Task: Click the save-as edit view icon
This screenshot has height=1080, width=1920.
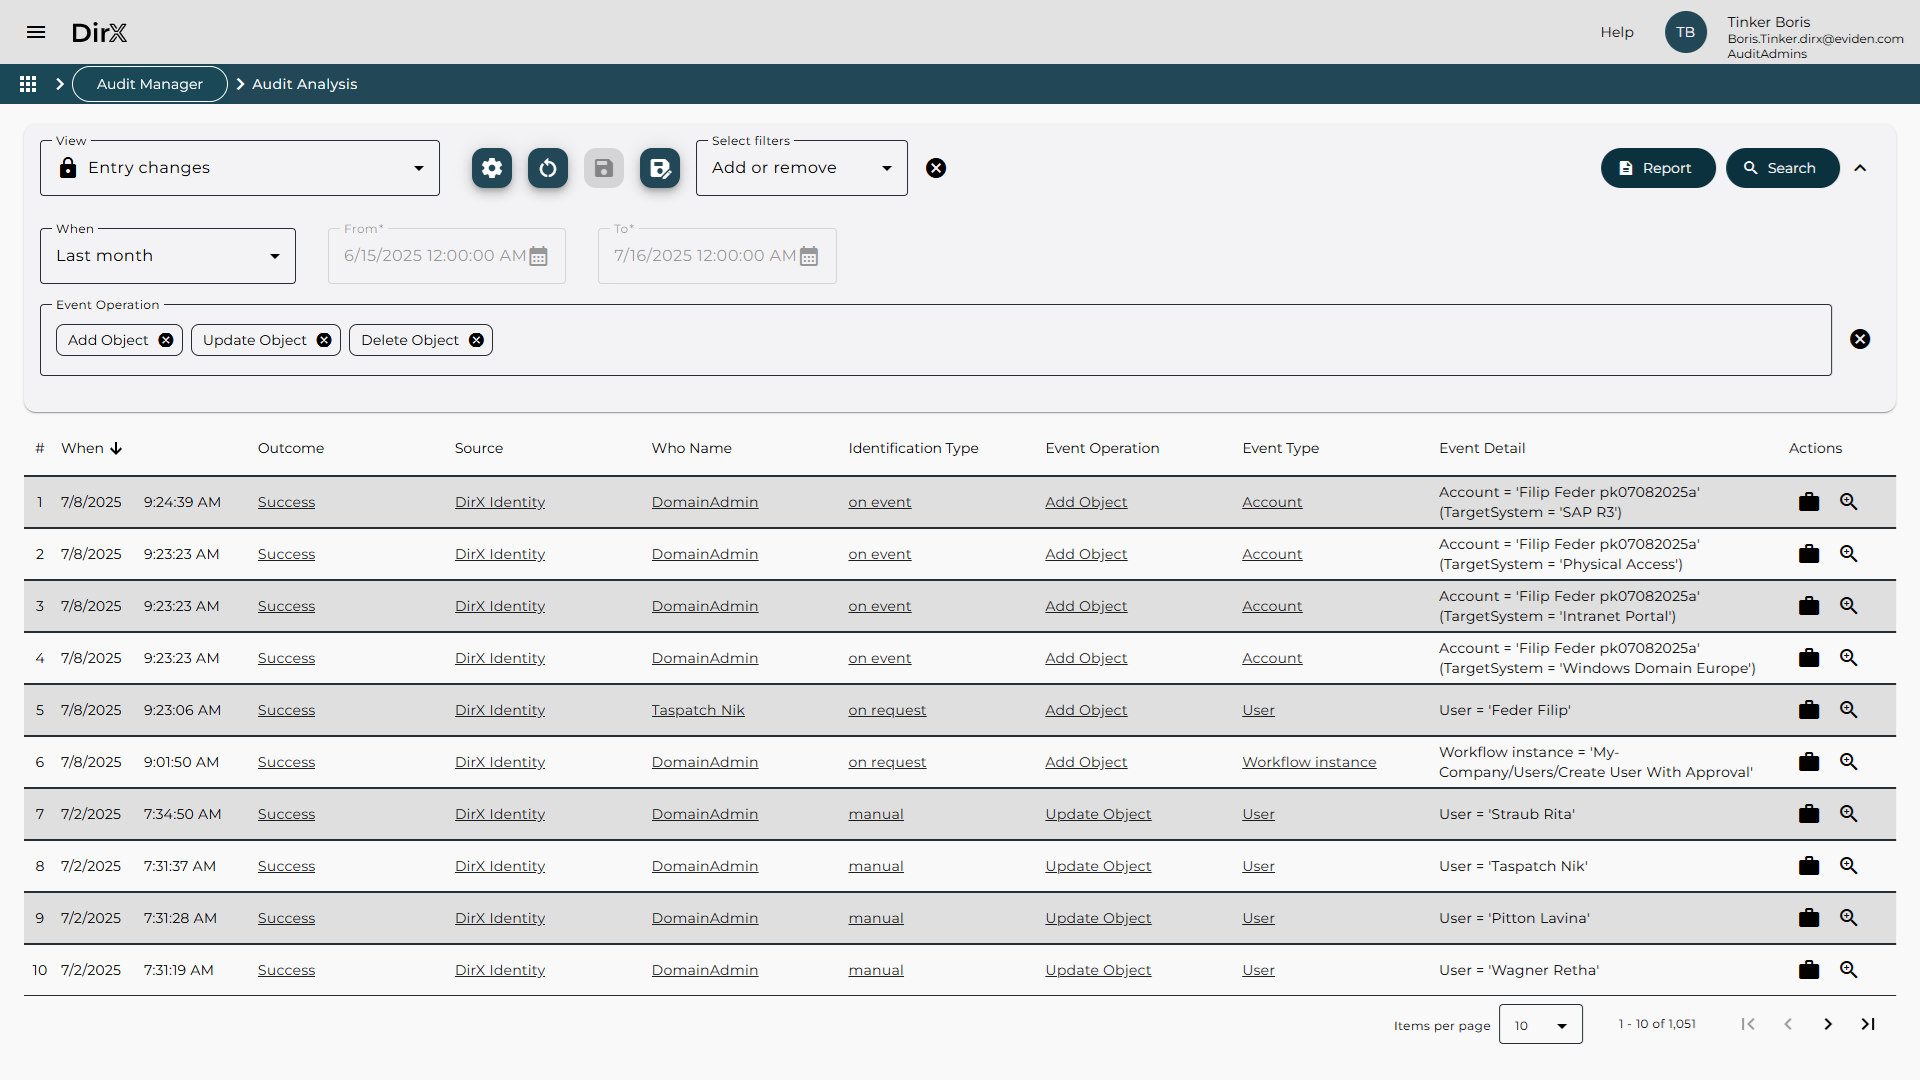Action: (660, 168)
